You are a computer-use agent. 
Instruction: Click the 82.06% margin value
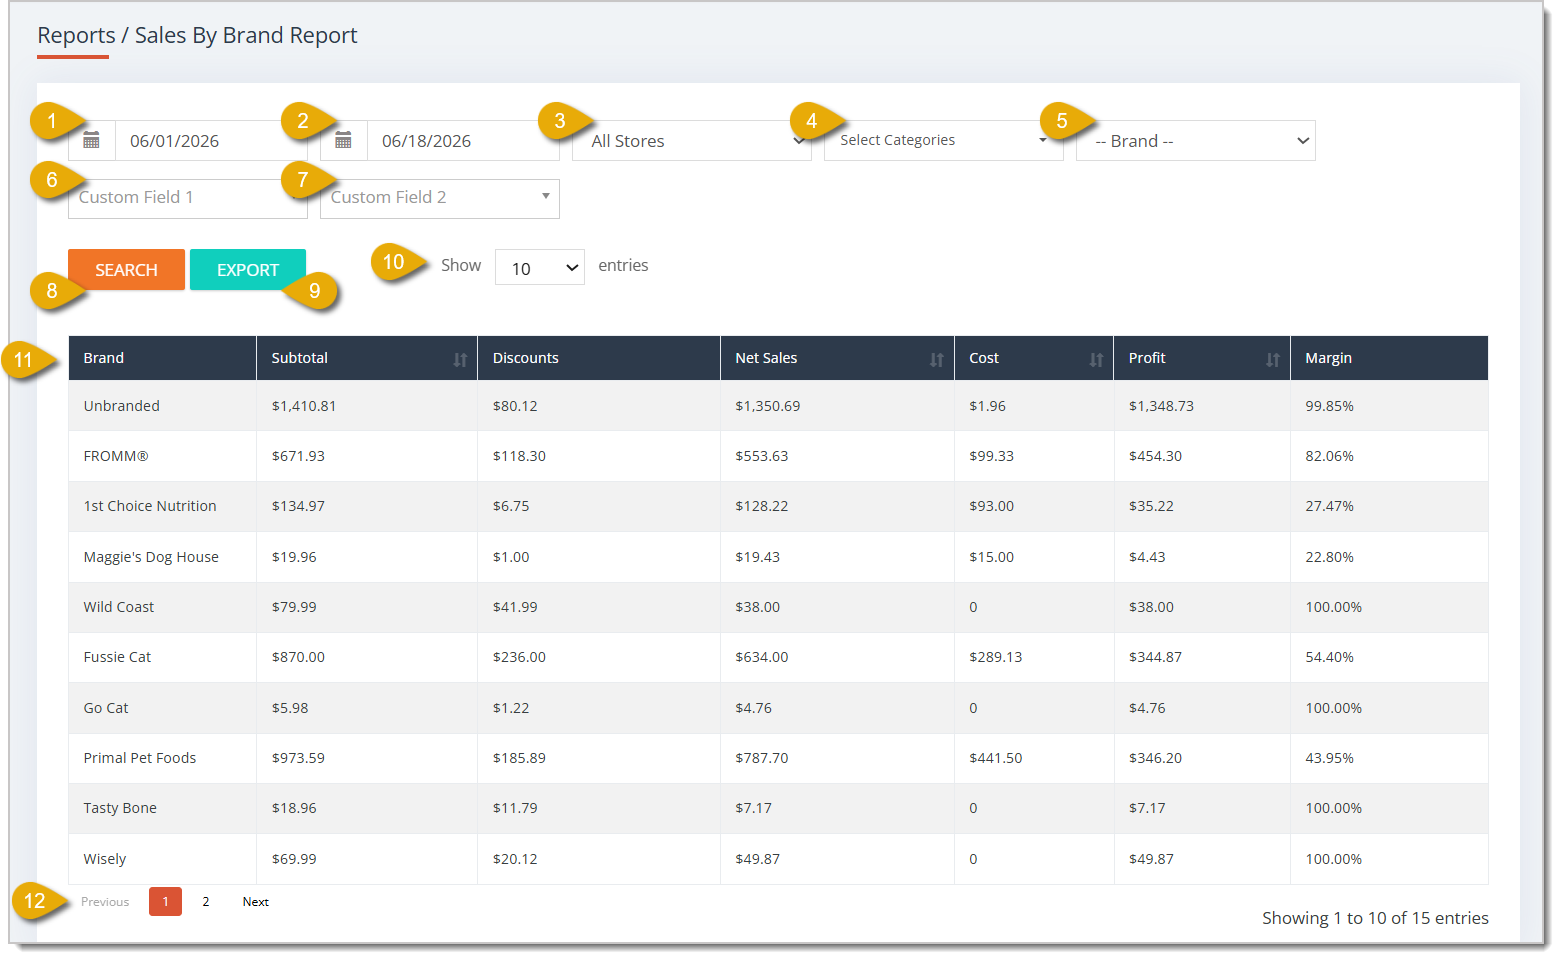(1330, 456)
